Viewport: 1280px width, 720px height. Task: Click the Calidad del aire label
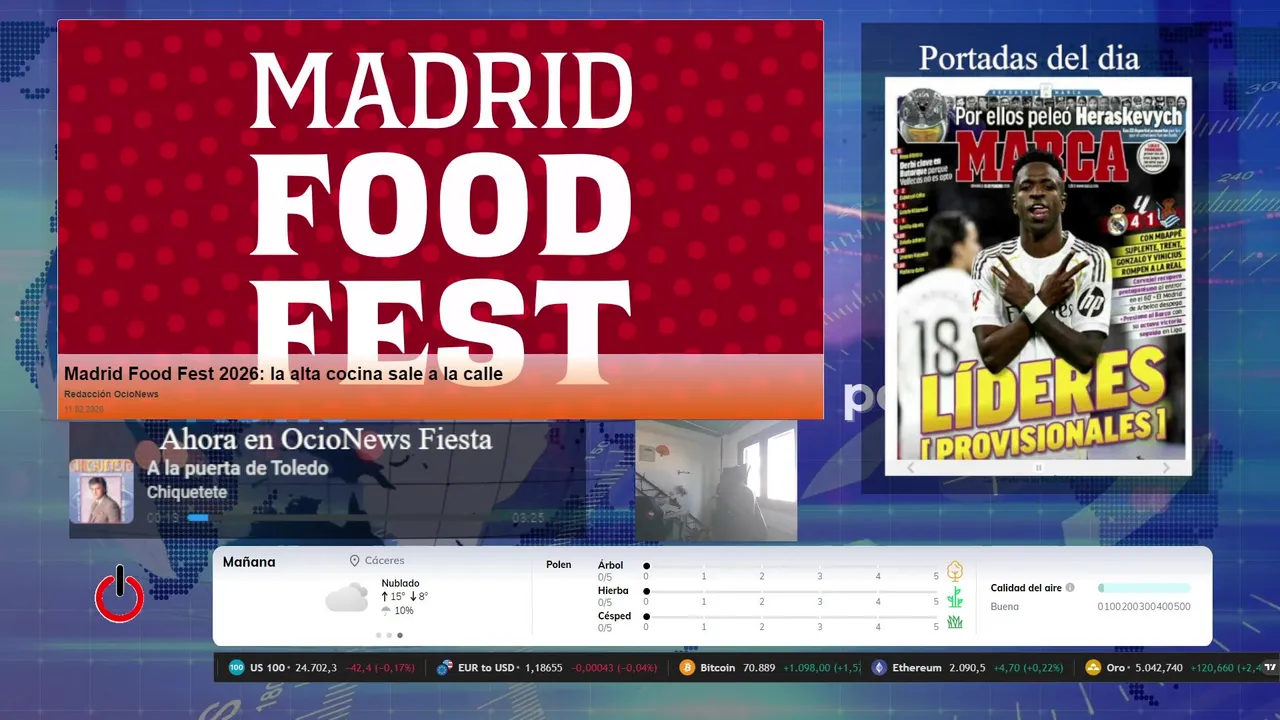coord(1026,588)
